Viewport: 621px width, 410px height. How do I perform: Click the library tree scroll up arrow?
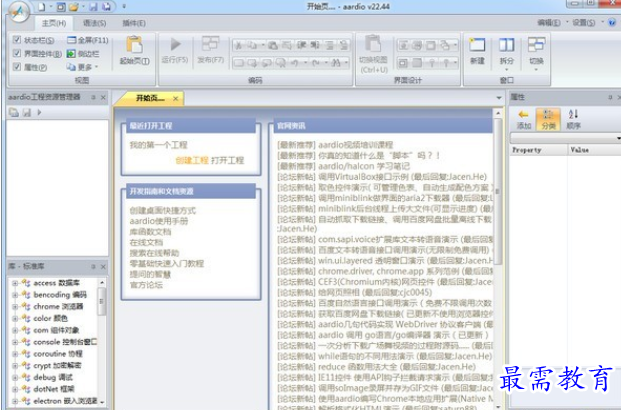[x=102, y=282]
